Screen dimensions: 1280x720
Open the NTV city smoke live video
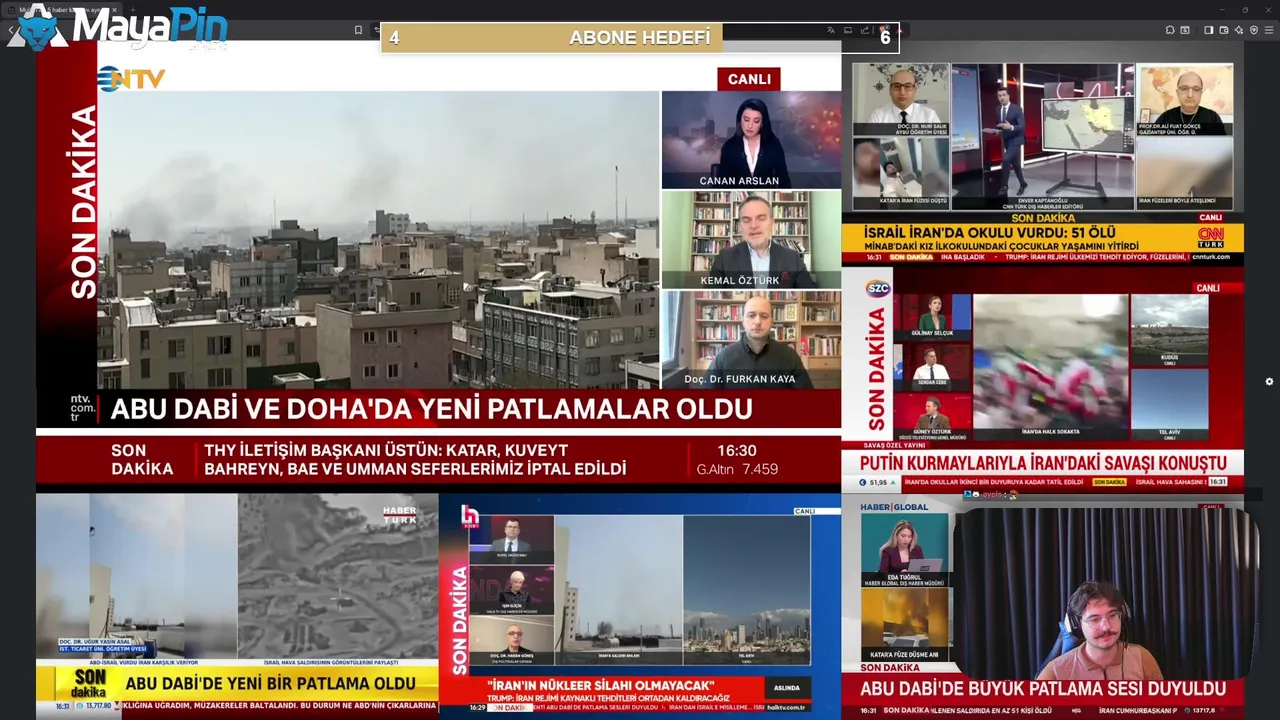pyautogui.click(x=378, y=239)
